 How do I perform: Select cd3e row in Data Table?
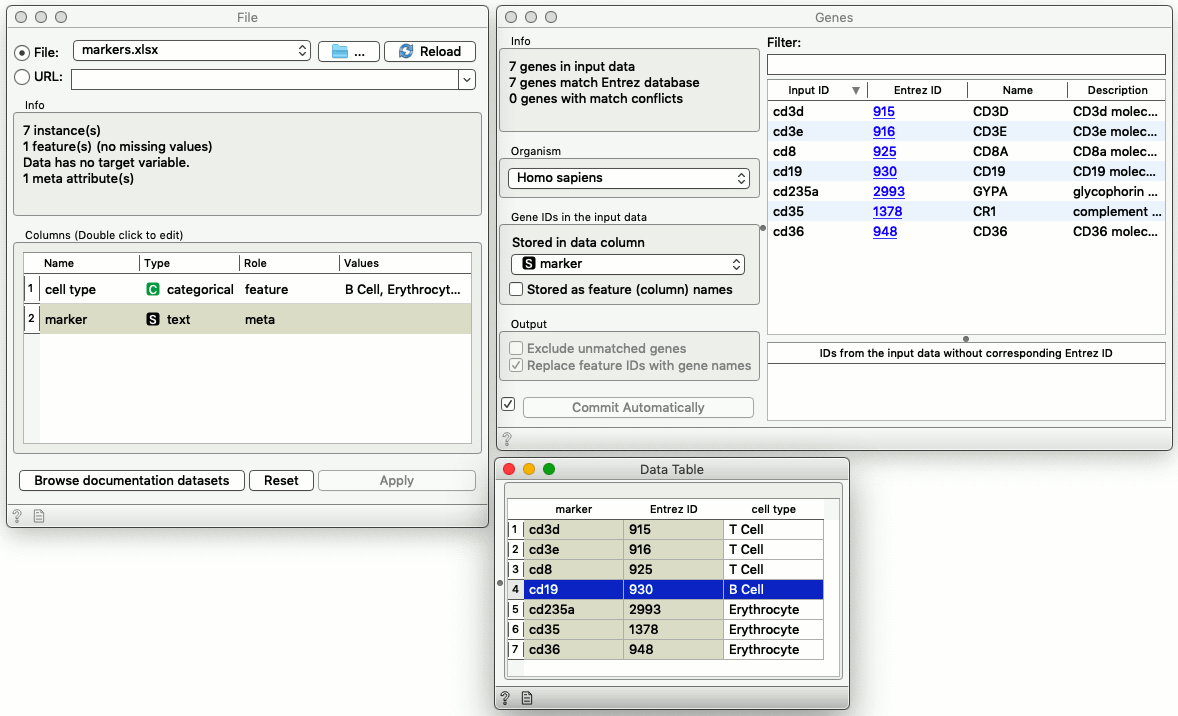666,549
